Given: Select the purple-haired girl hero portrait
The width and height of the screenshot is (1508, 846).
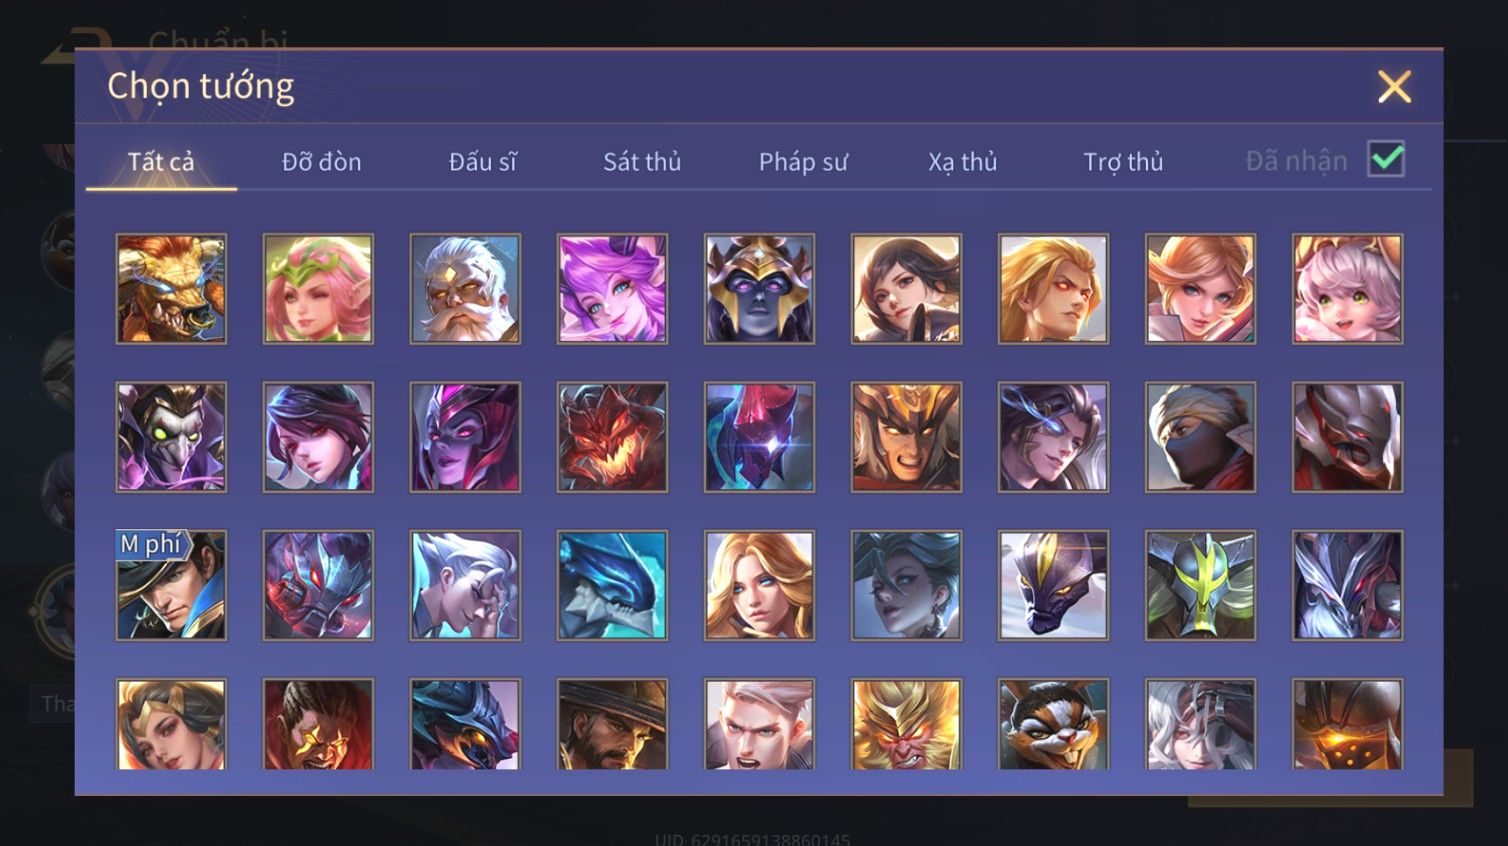Looking at the screenshot, I should tap(612, 289).
